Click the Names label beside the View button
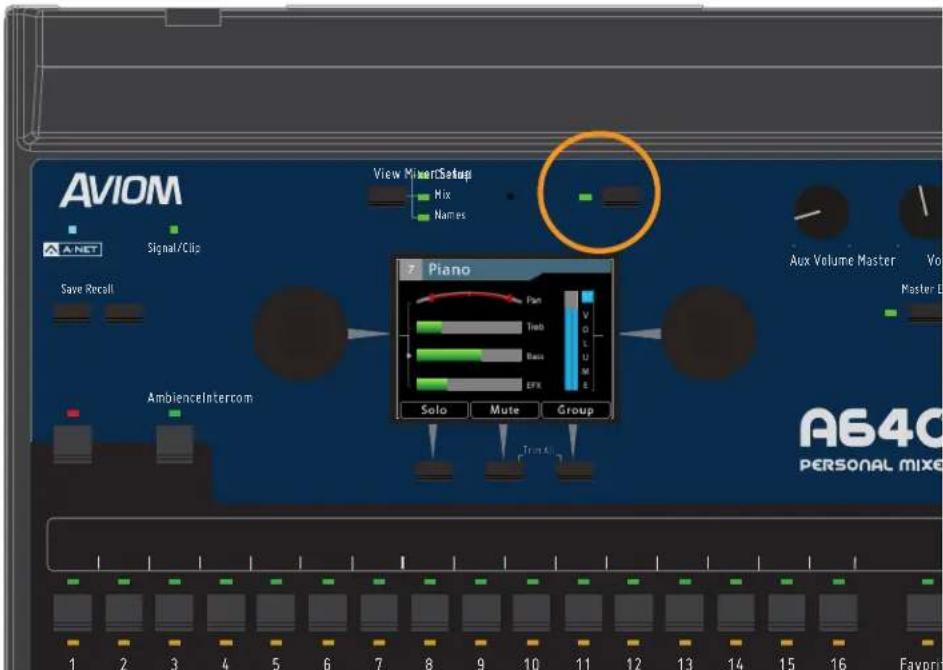943x670 pixels. [x=450, y=215]
